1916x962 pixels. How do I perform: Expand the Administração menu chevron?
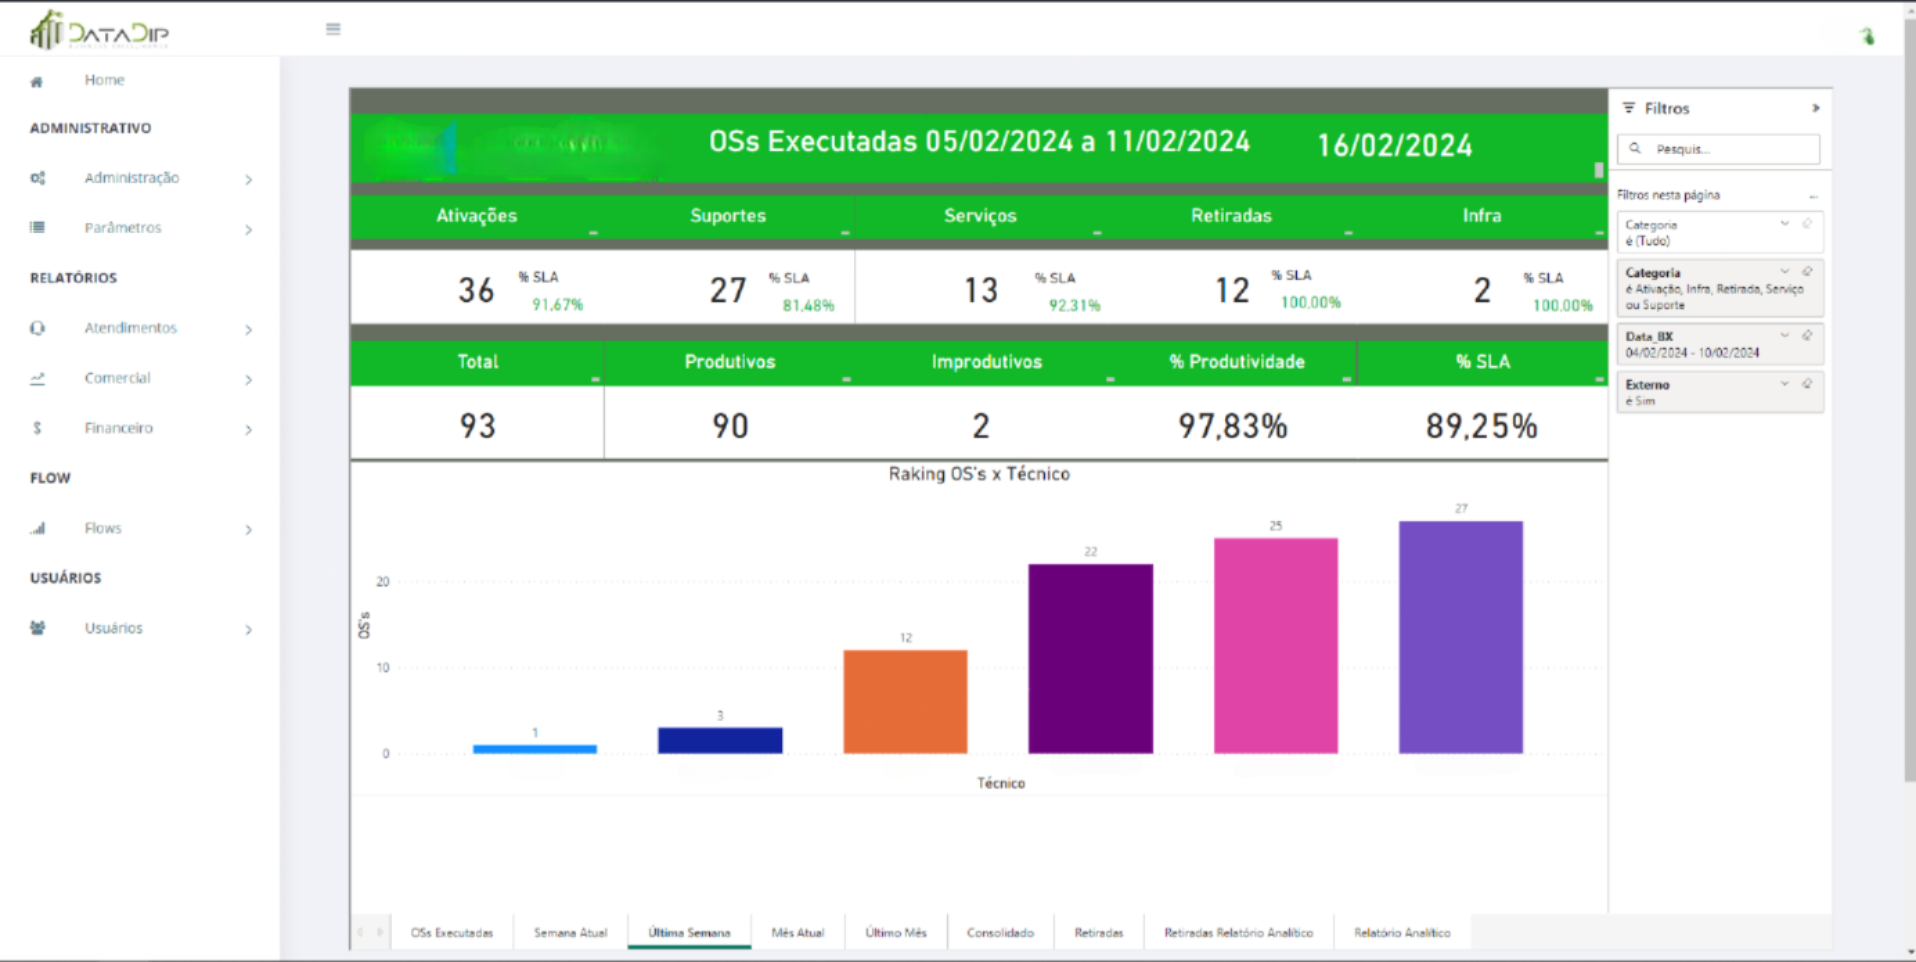[x=248, y=179]
